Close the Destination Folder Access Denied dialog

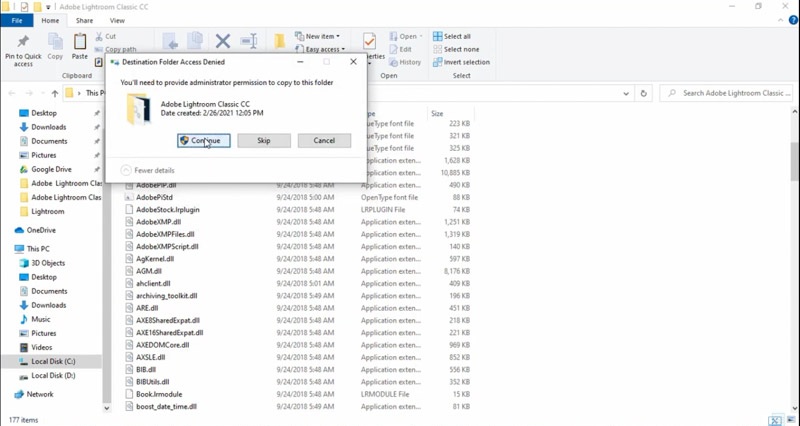(353, 62)
